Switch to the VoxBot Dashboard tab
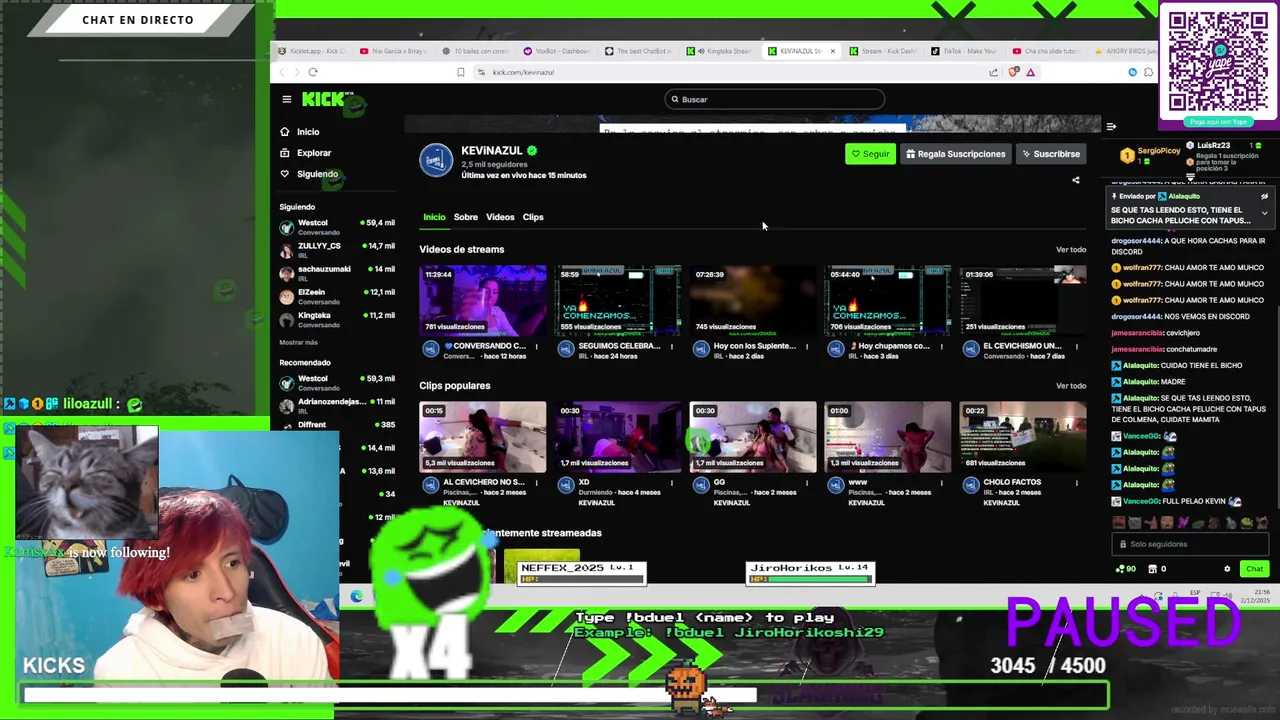 pyautogui.click(x=558, y=51)
